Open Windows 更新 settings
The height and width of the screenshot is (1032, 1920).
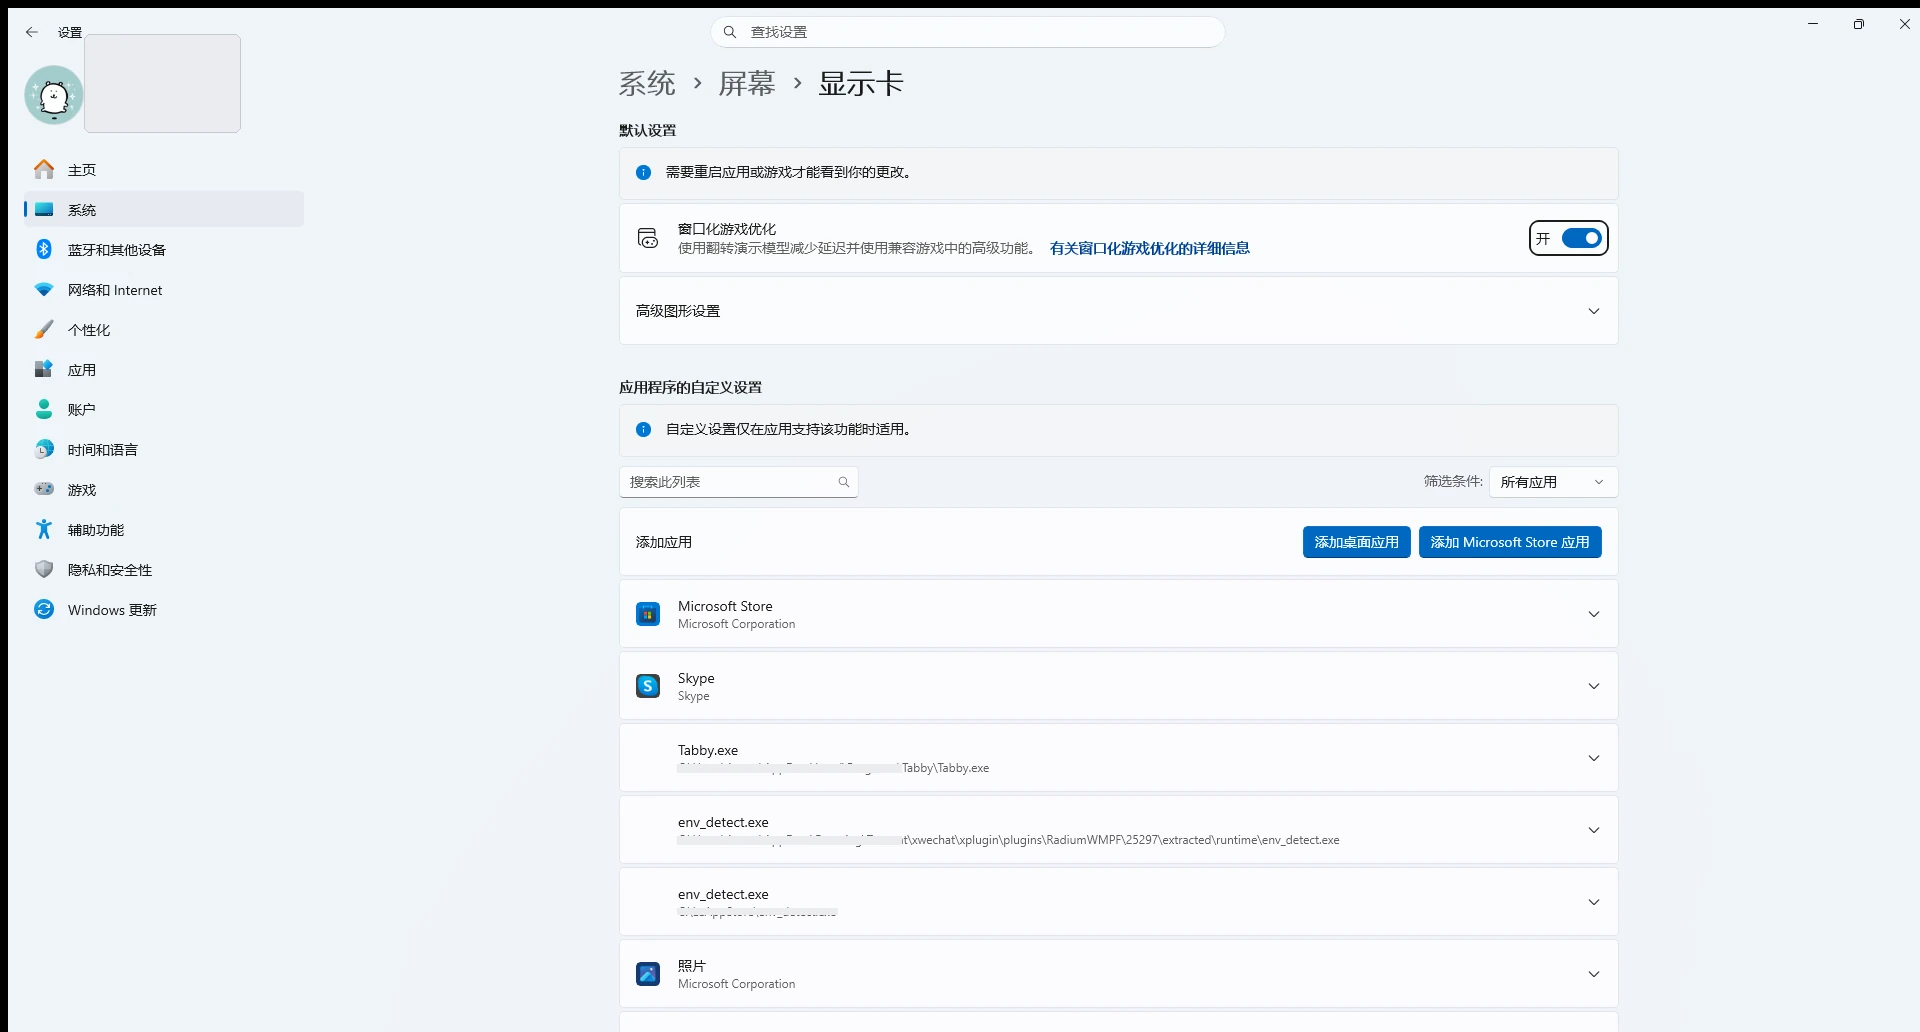(x=164, y=610)
